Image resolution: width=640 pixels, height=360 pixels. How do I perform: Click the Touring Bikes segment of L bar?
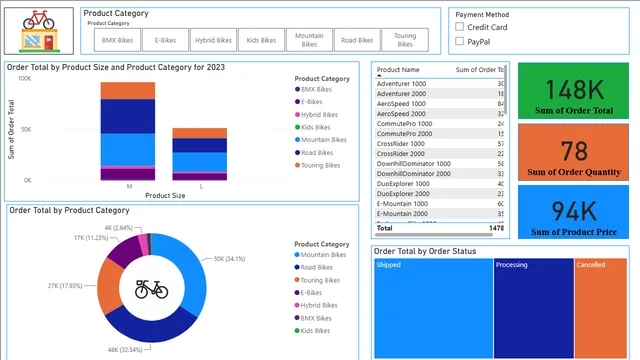point(200,133)
